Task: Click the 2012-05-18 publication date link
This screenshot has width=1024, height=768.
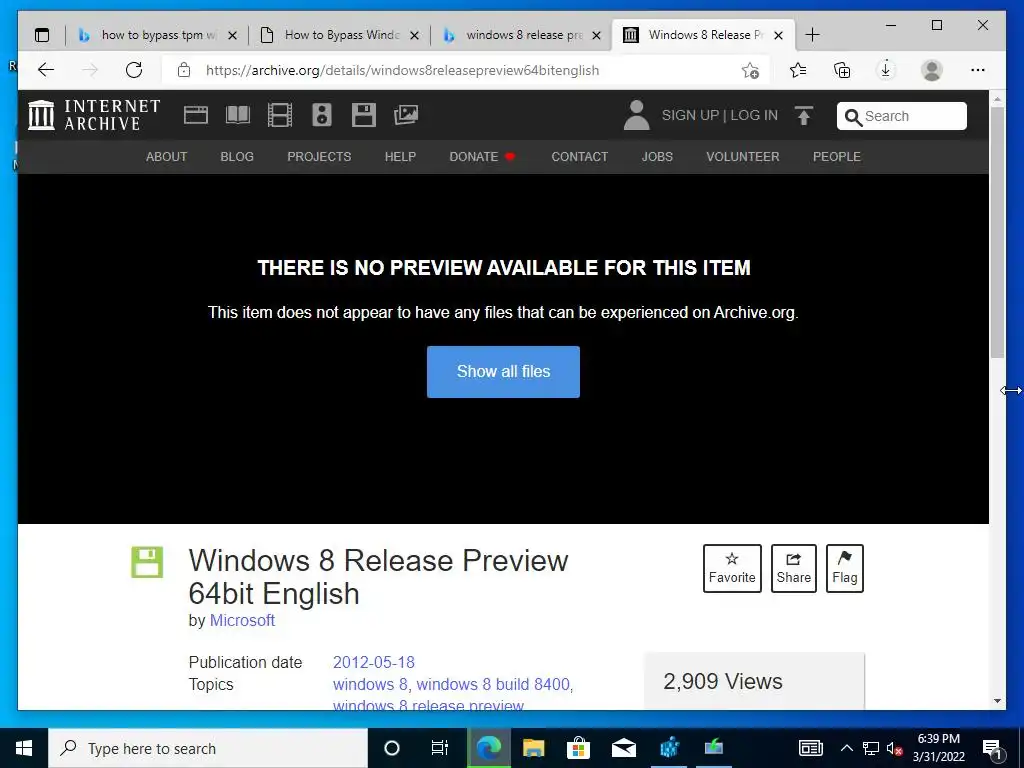Action: point(374,662)
